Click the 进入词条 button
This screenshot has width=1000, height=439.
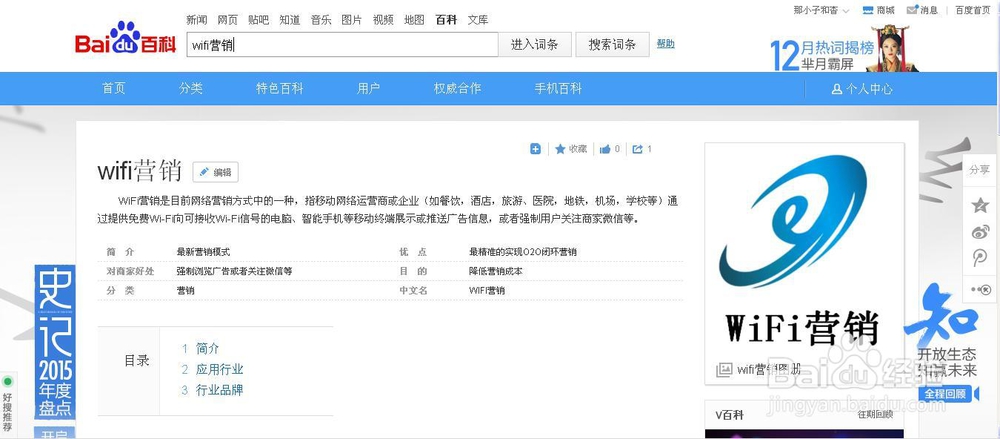tap(534, 45)
